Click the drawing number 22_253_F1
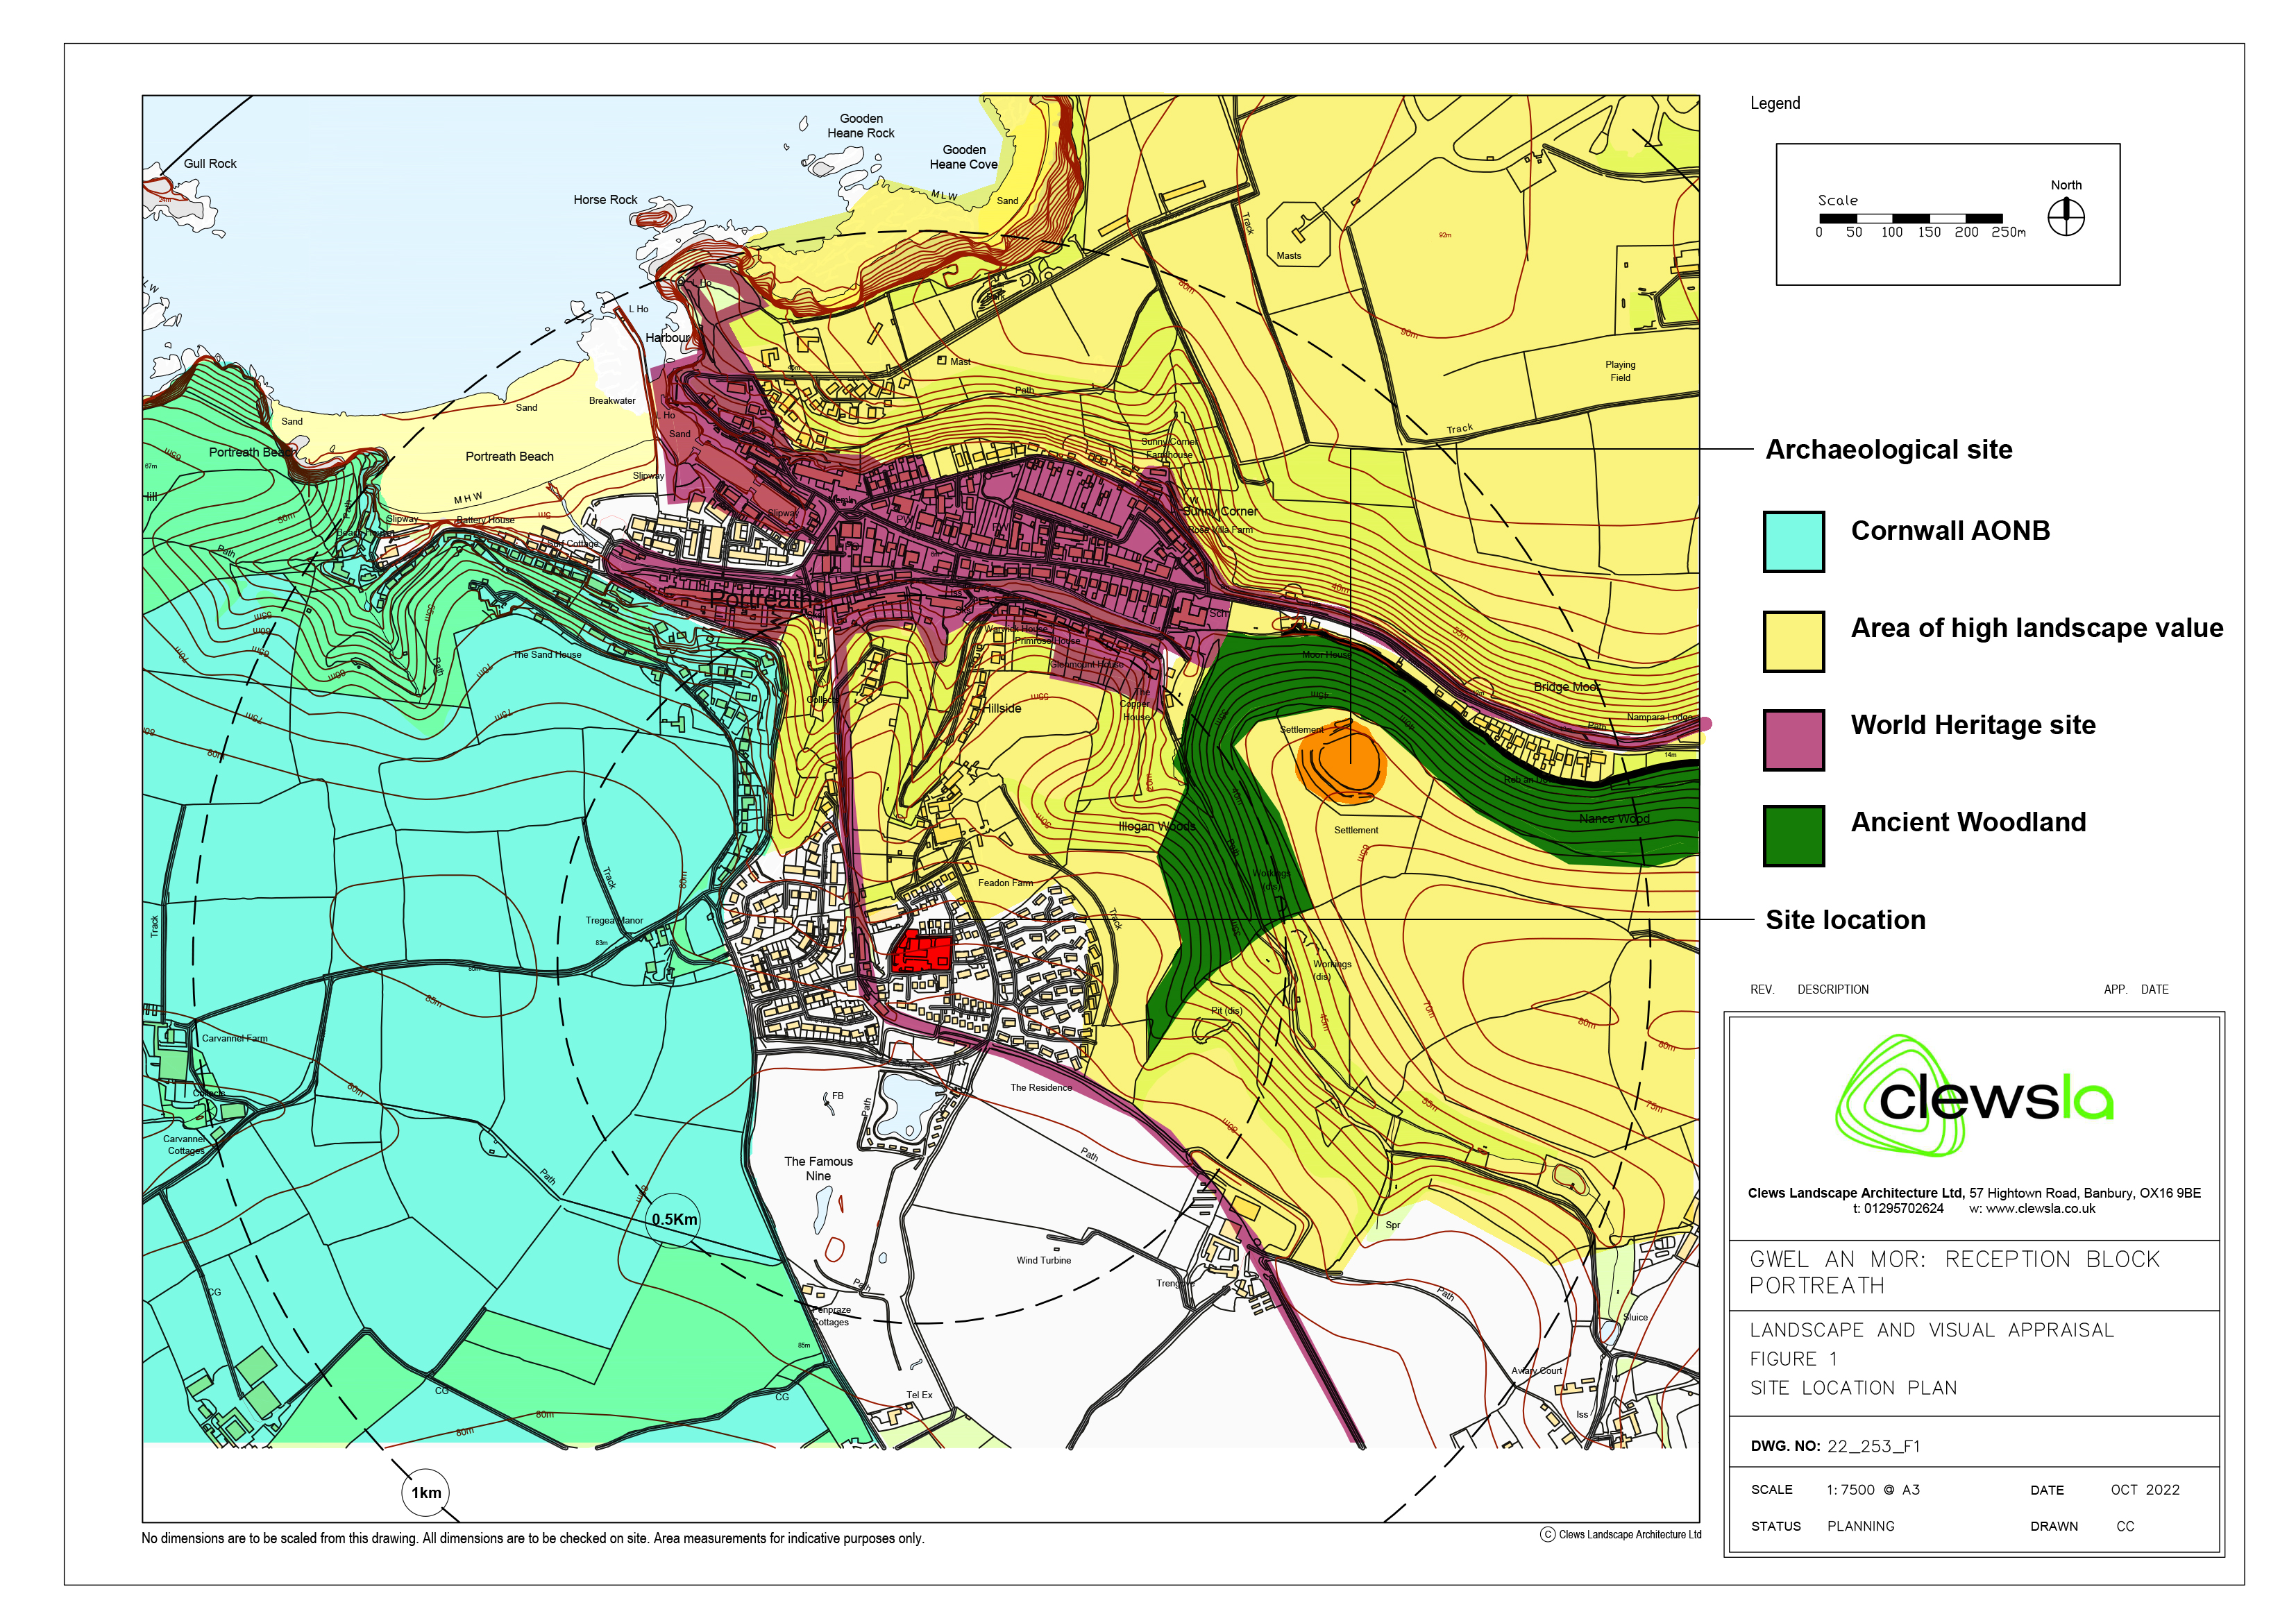This screenshot has width=2296, height=1623. [1873, 1446]
